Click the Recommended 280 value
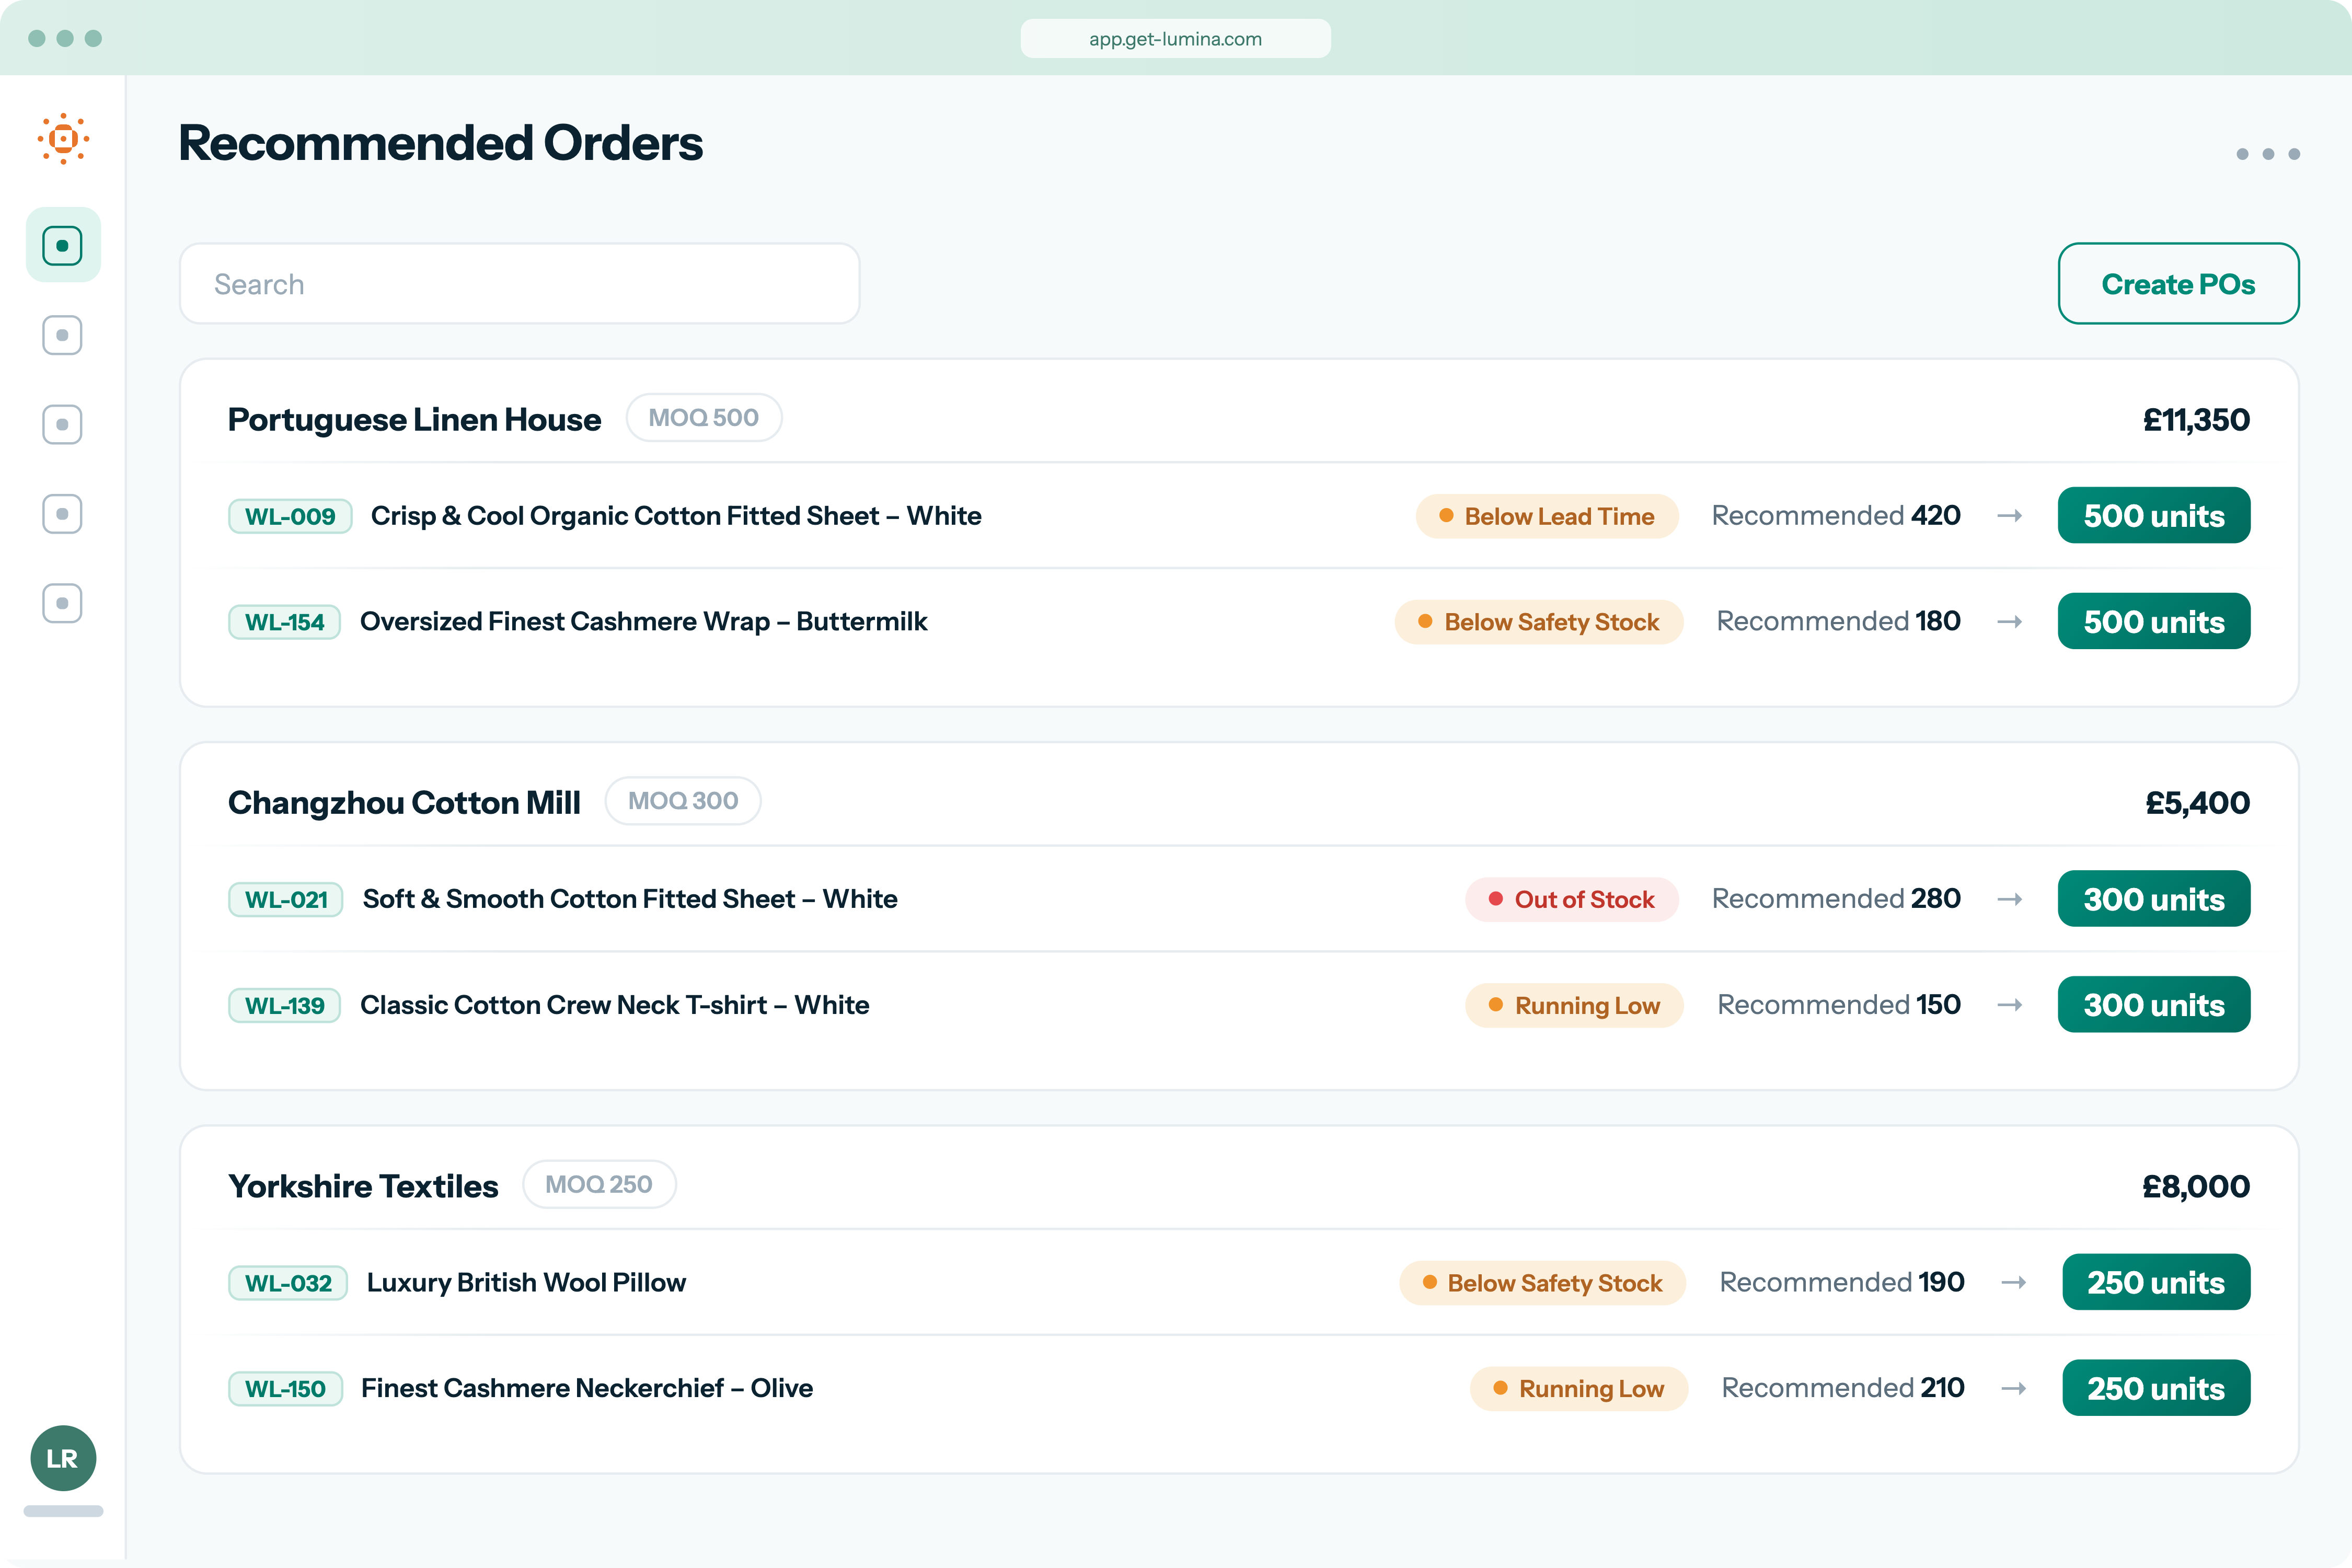This screenshot has width=2352, height=1568. pos(1836,899)
